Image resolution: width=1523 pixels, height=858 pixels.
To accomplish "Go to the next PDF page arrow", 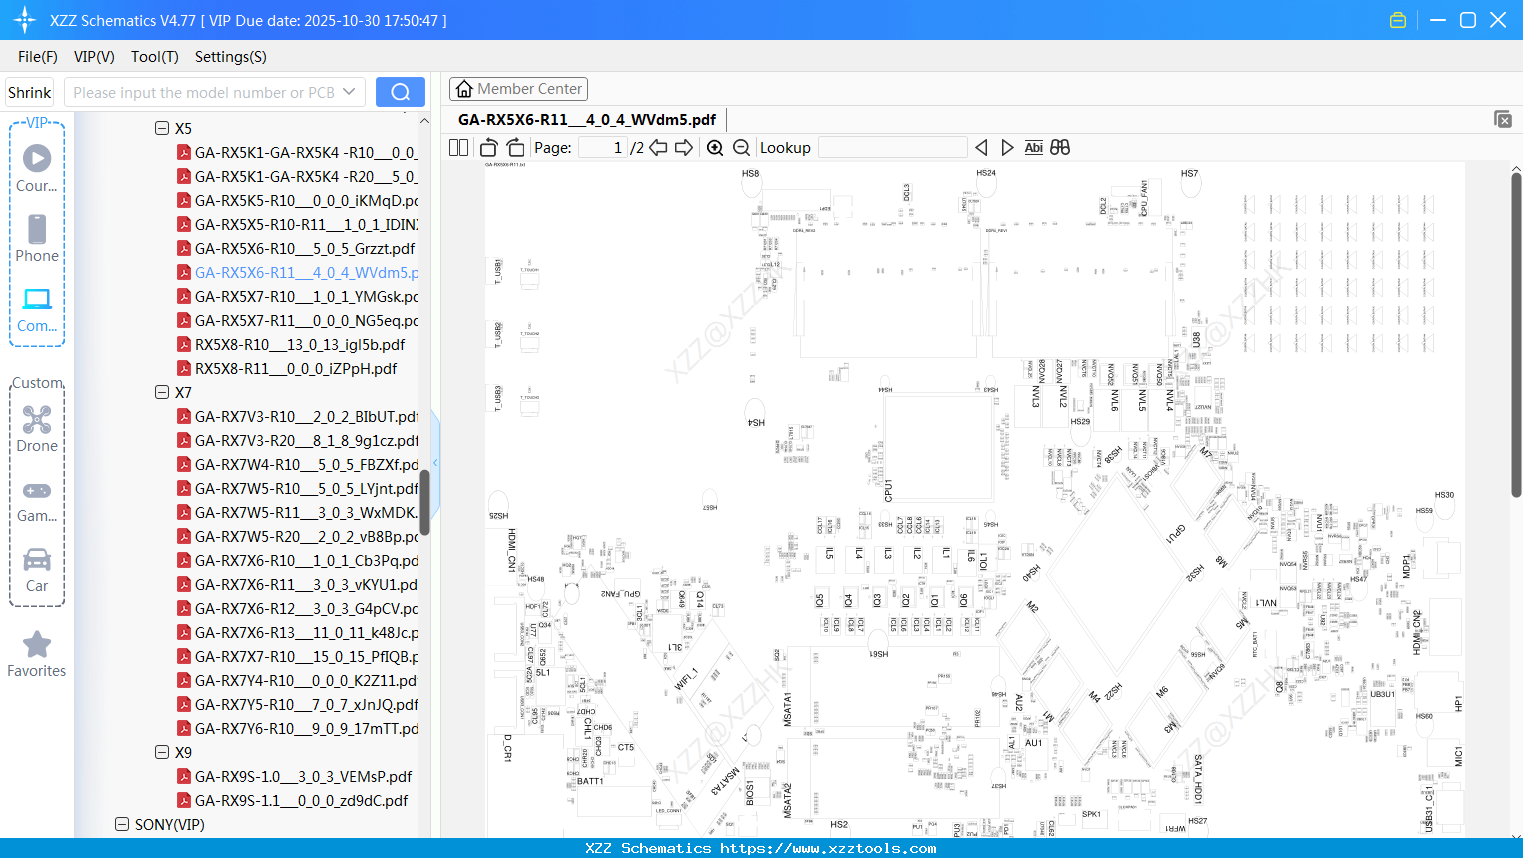I will 684,147.
